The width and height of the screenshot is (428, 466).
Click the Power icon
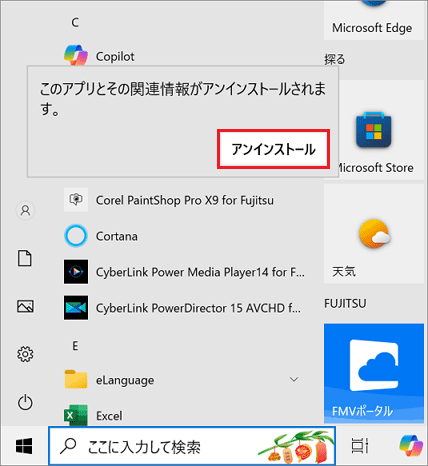coord(25,402)
